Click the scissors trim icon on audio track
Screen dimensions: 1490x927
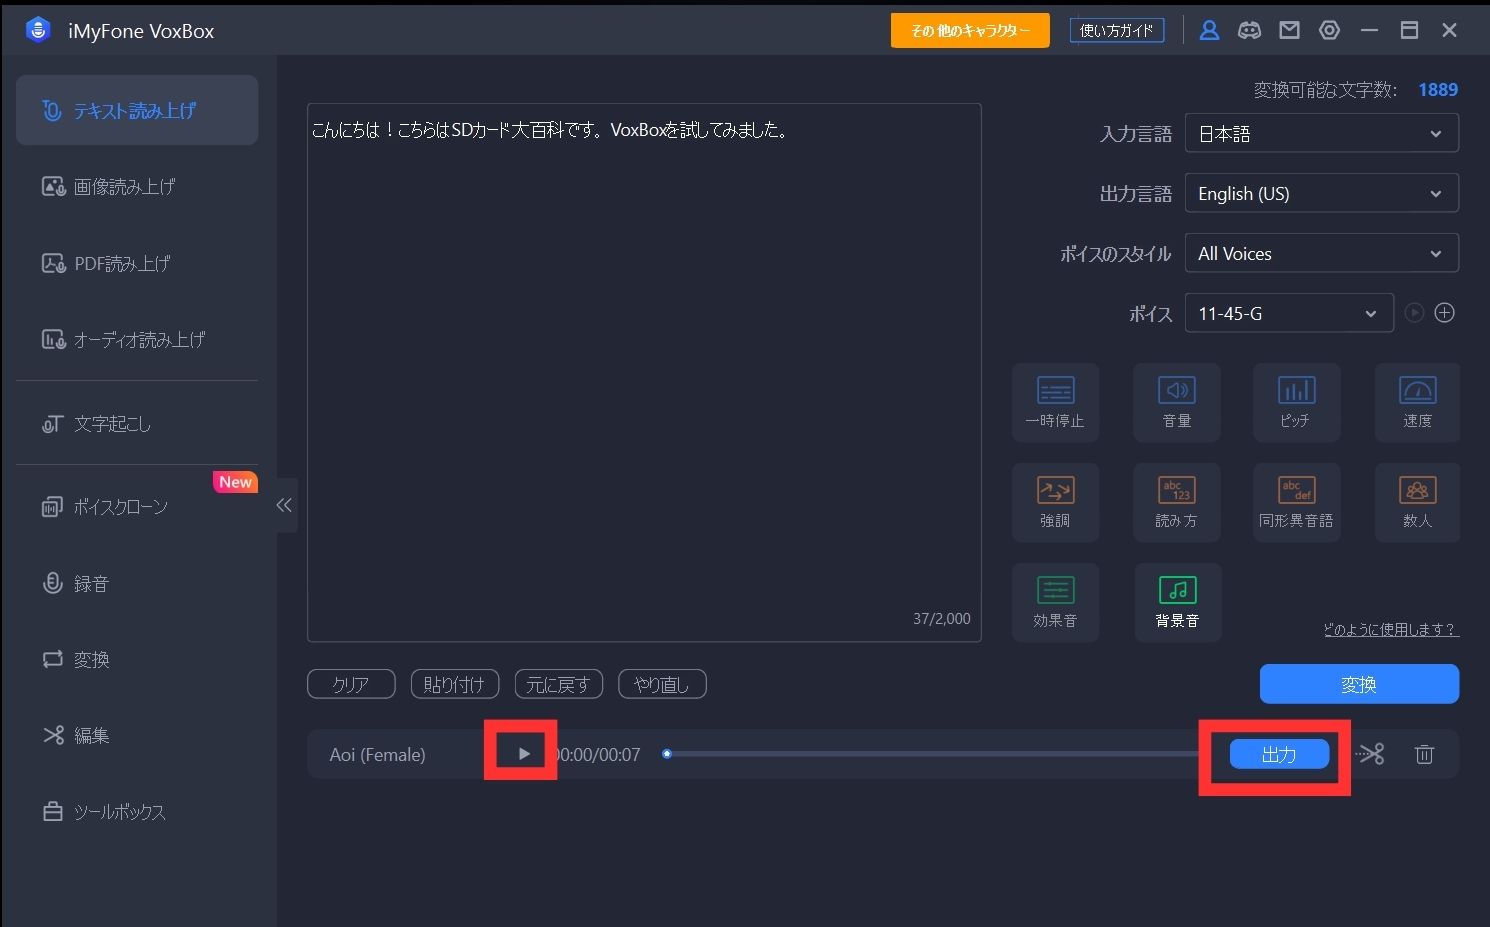tap(1371, 754)
